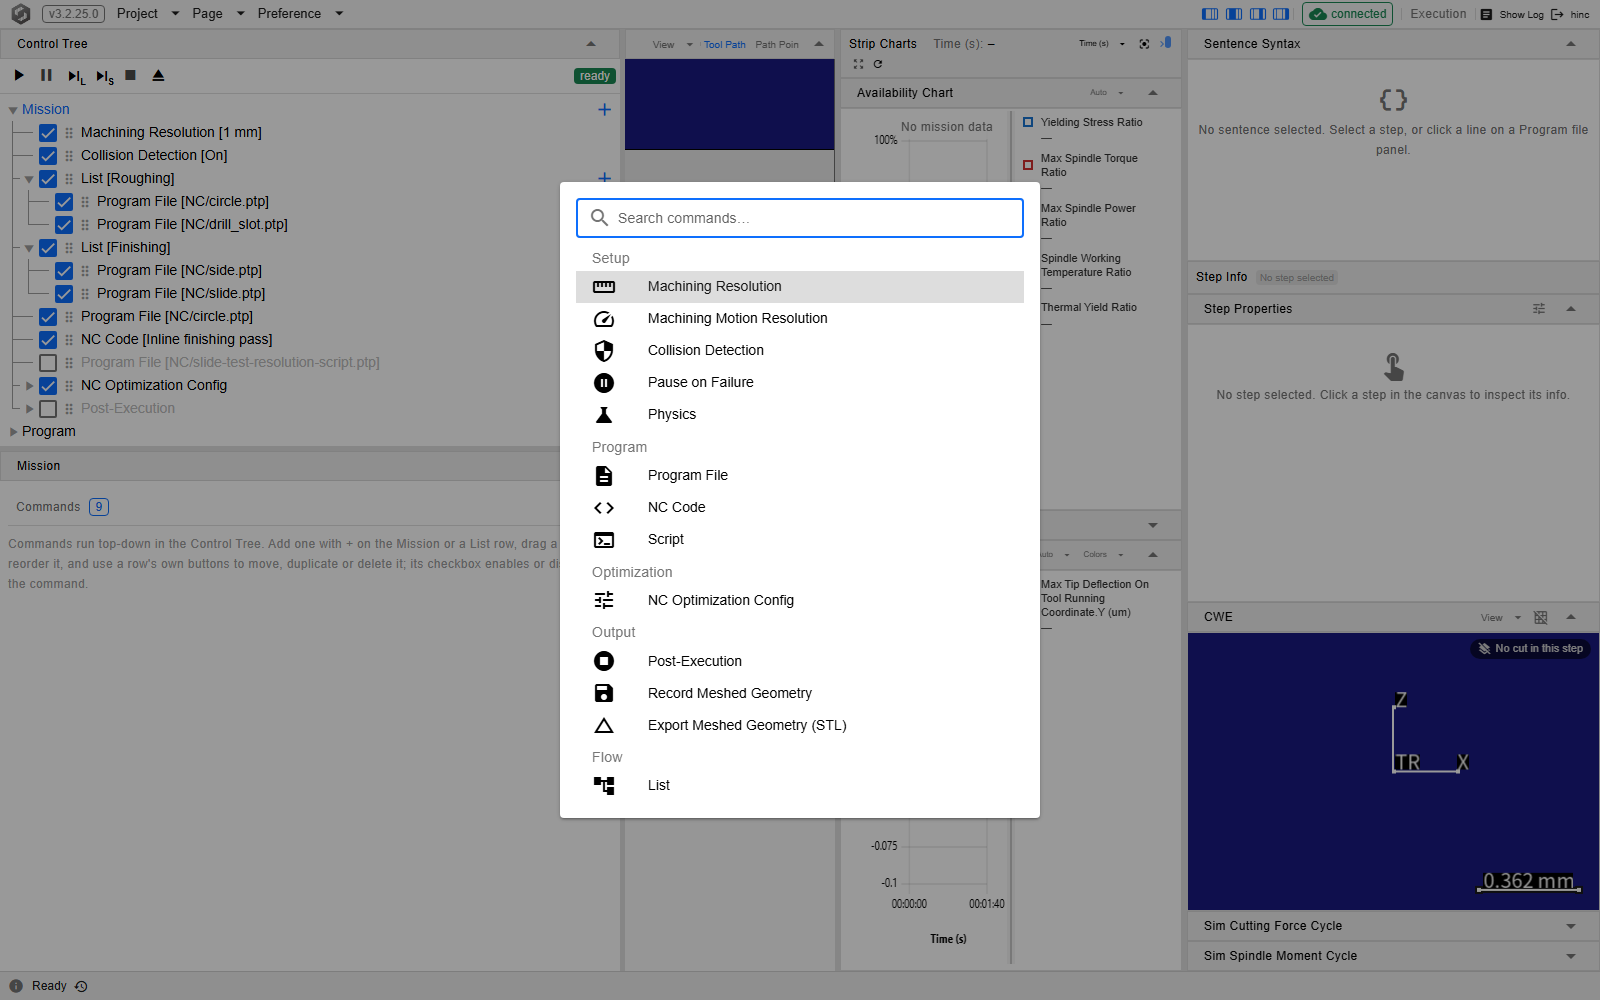Viewport: 1600px width, 1000px height.
Task: Click the eject icon in Control Tree toolbar
Action: (x=158, y=76)
